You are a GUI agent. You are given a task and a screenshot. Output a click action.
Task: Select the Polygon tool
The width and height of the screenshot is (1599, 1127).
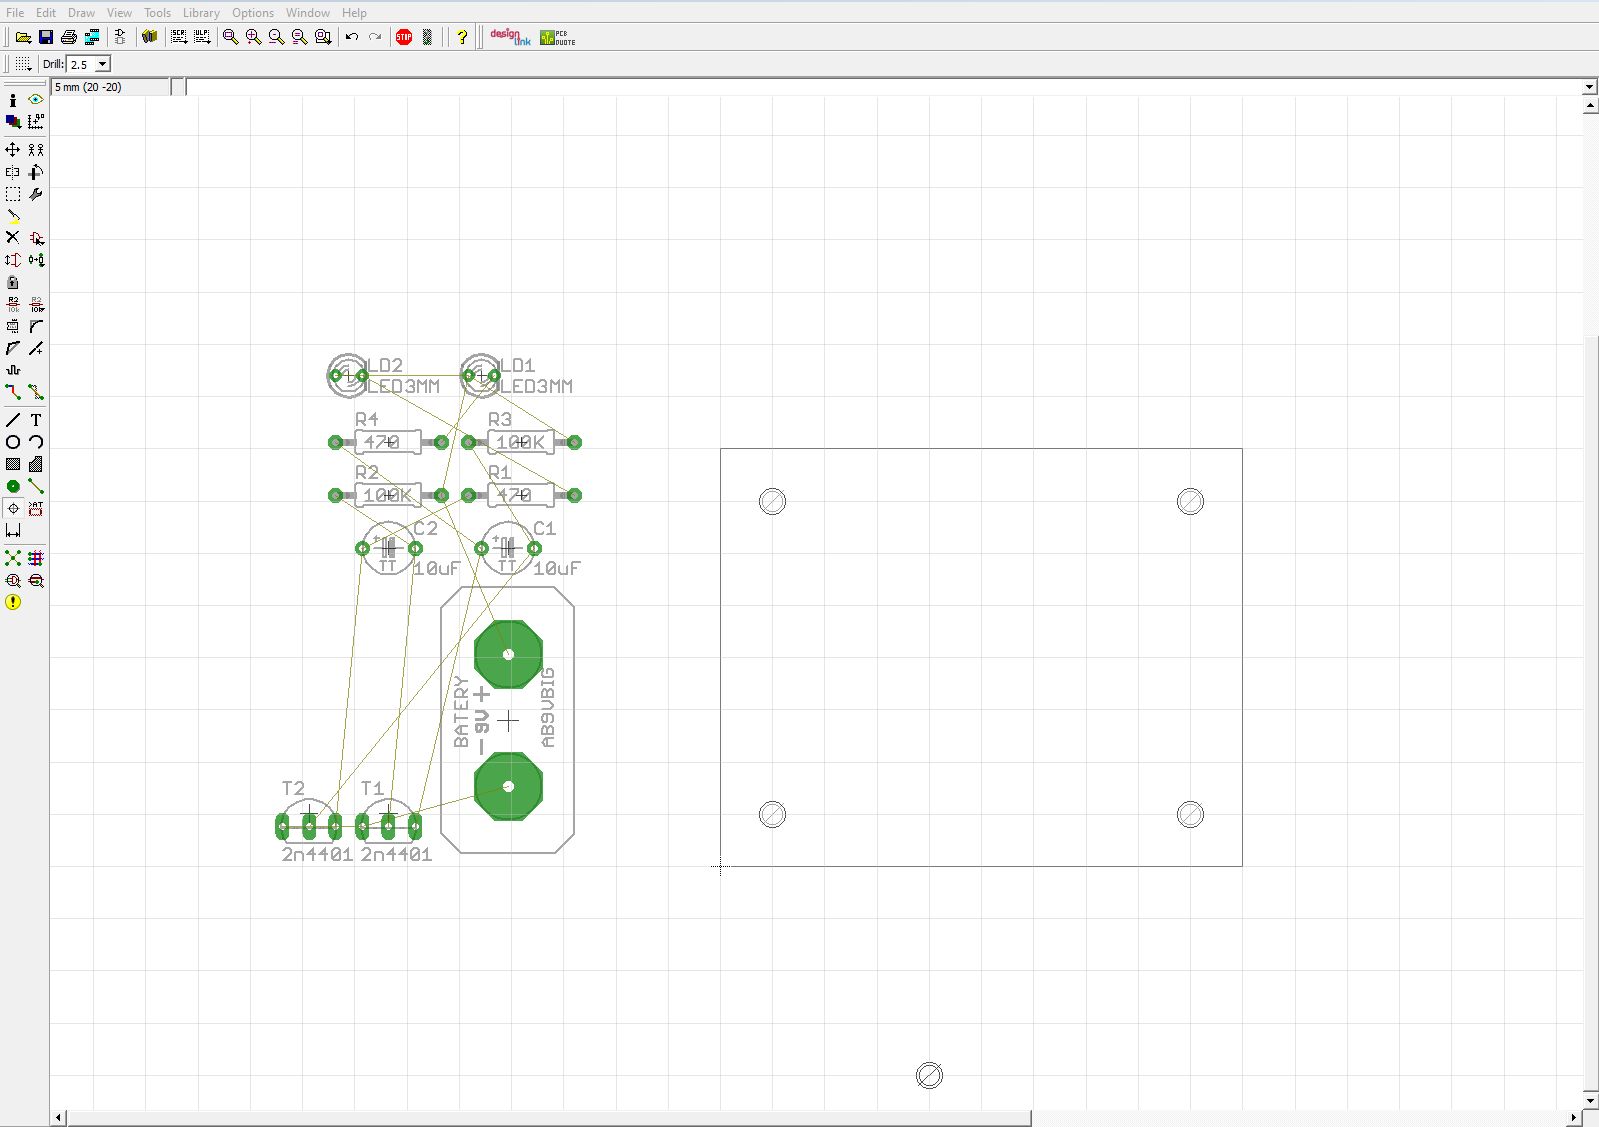[36, 464]
